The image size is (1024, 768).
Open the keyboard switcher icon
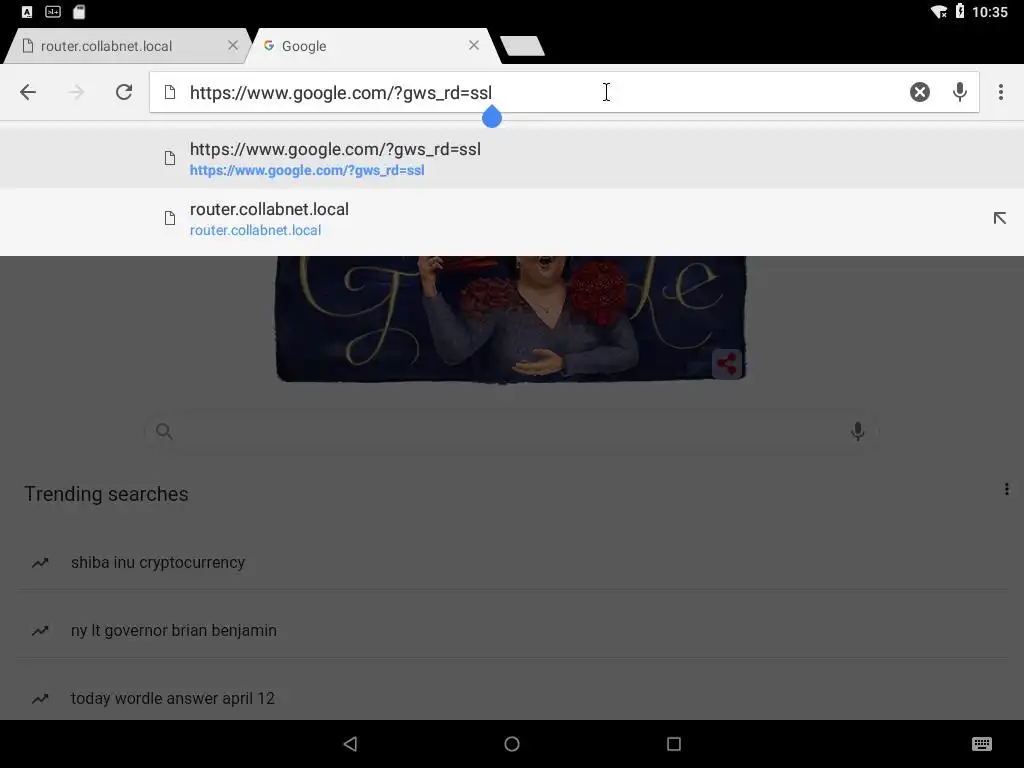click(x=982, y=744)
